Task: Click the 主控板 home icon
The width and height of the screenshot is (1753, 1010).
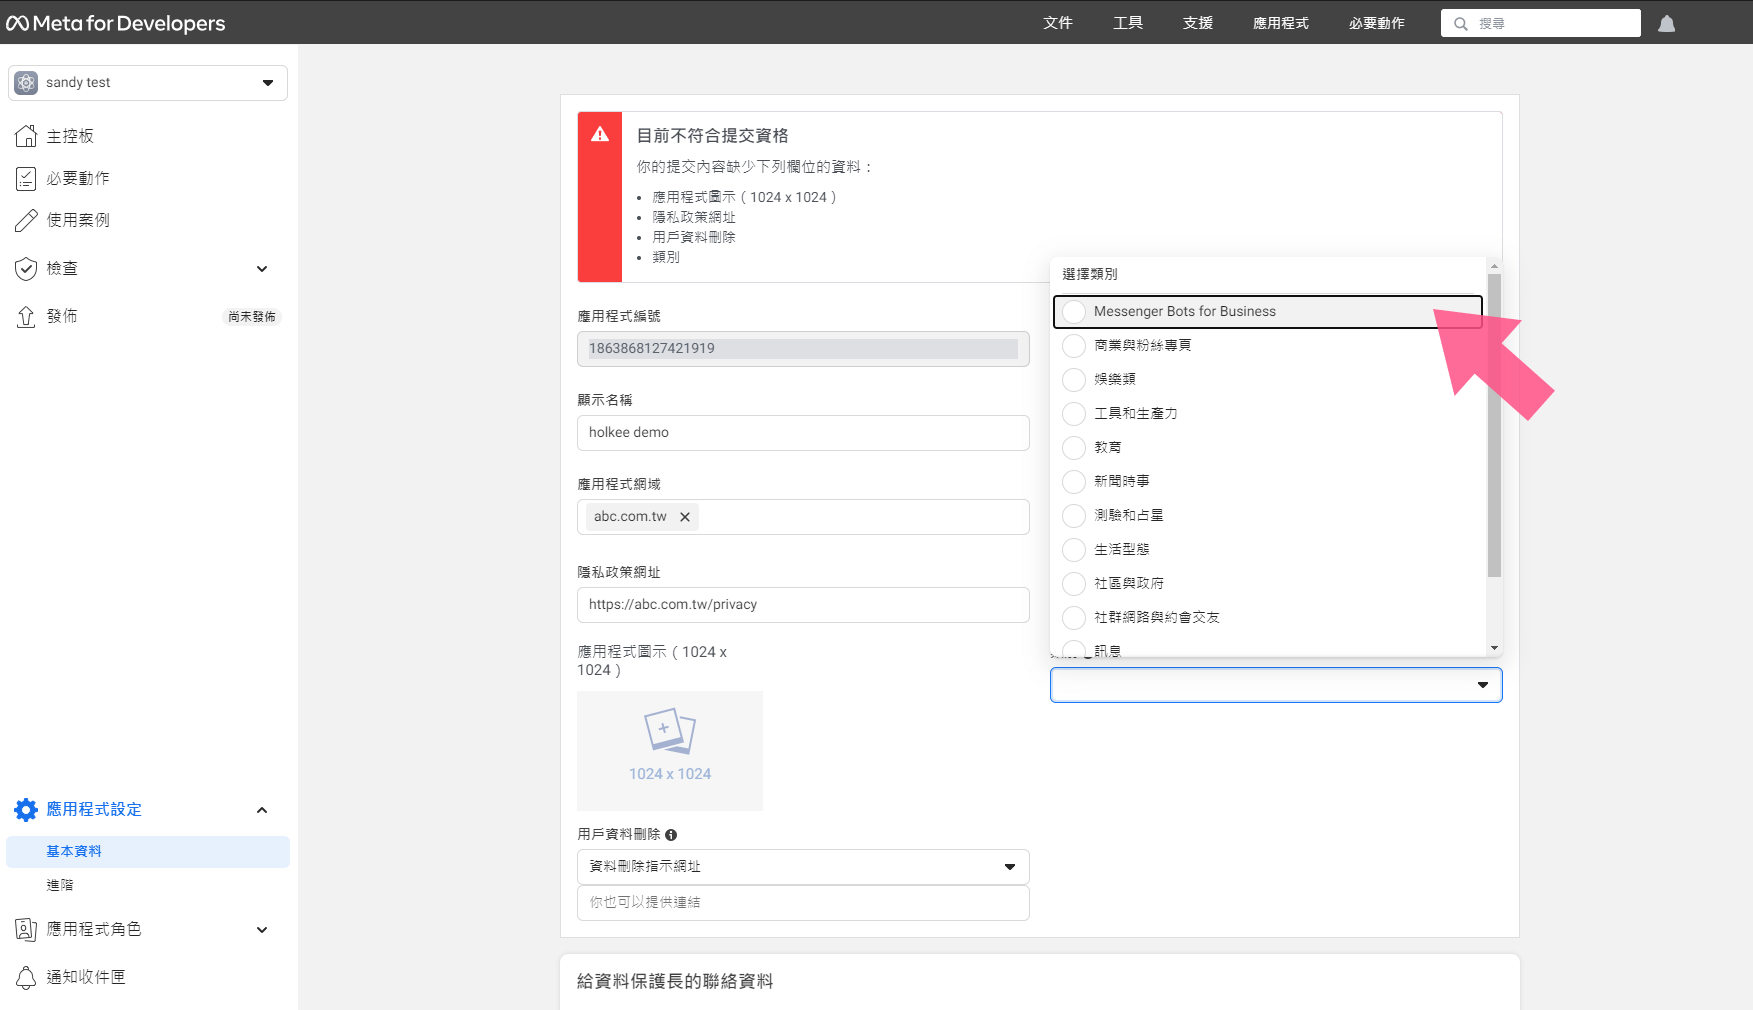Action: click(27, 136)
